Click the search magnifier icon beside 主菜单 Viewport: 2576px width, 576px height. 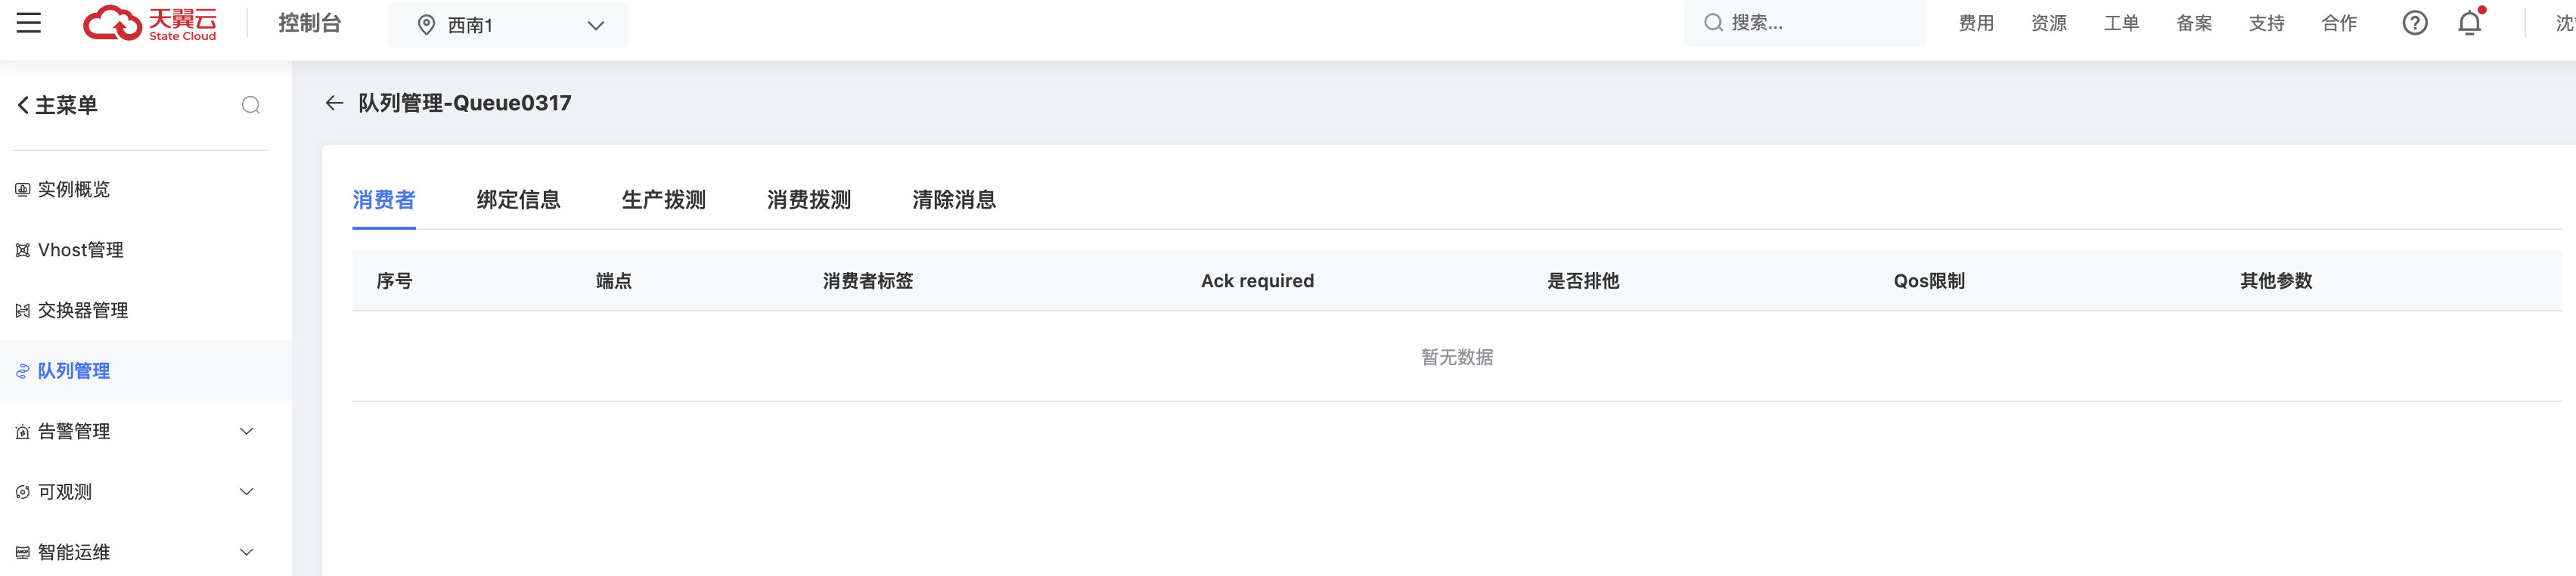point(250,104)
